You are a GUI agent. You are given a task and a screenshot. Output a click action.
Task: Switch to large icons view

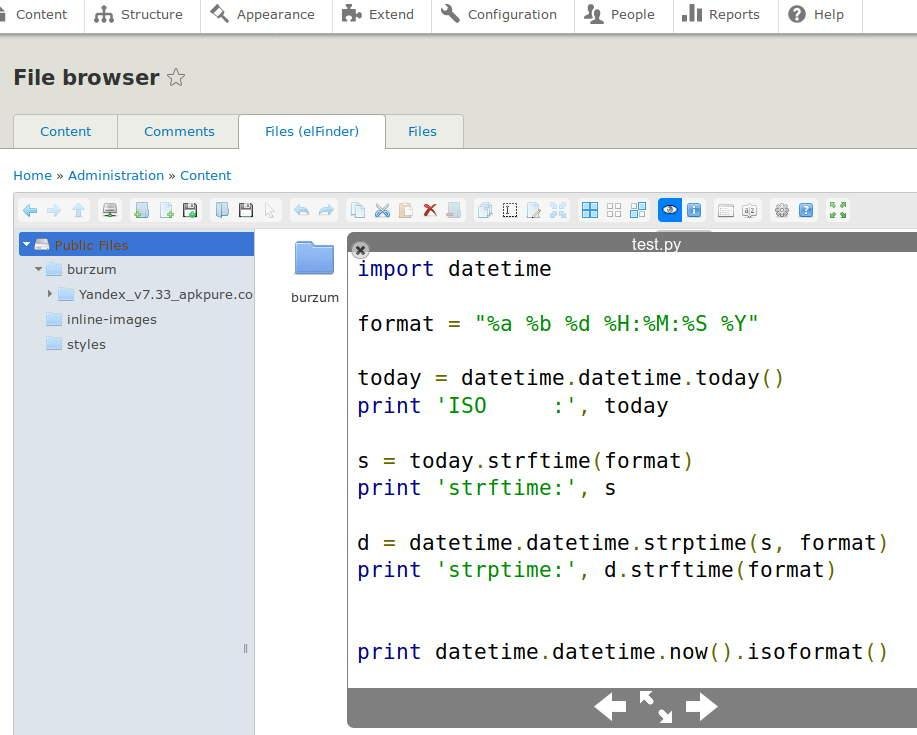tap(590, 210)
